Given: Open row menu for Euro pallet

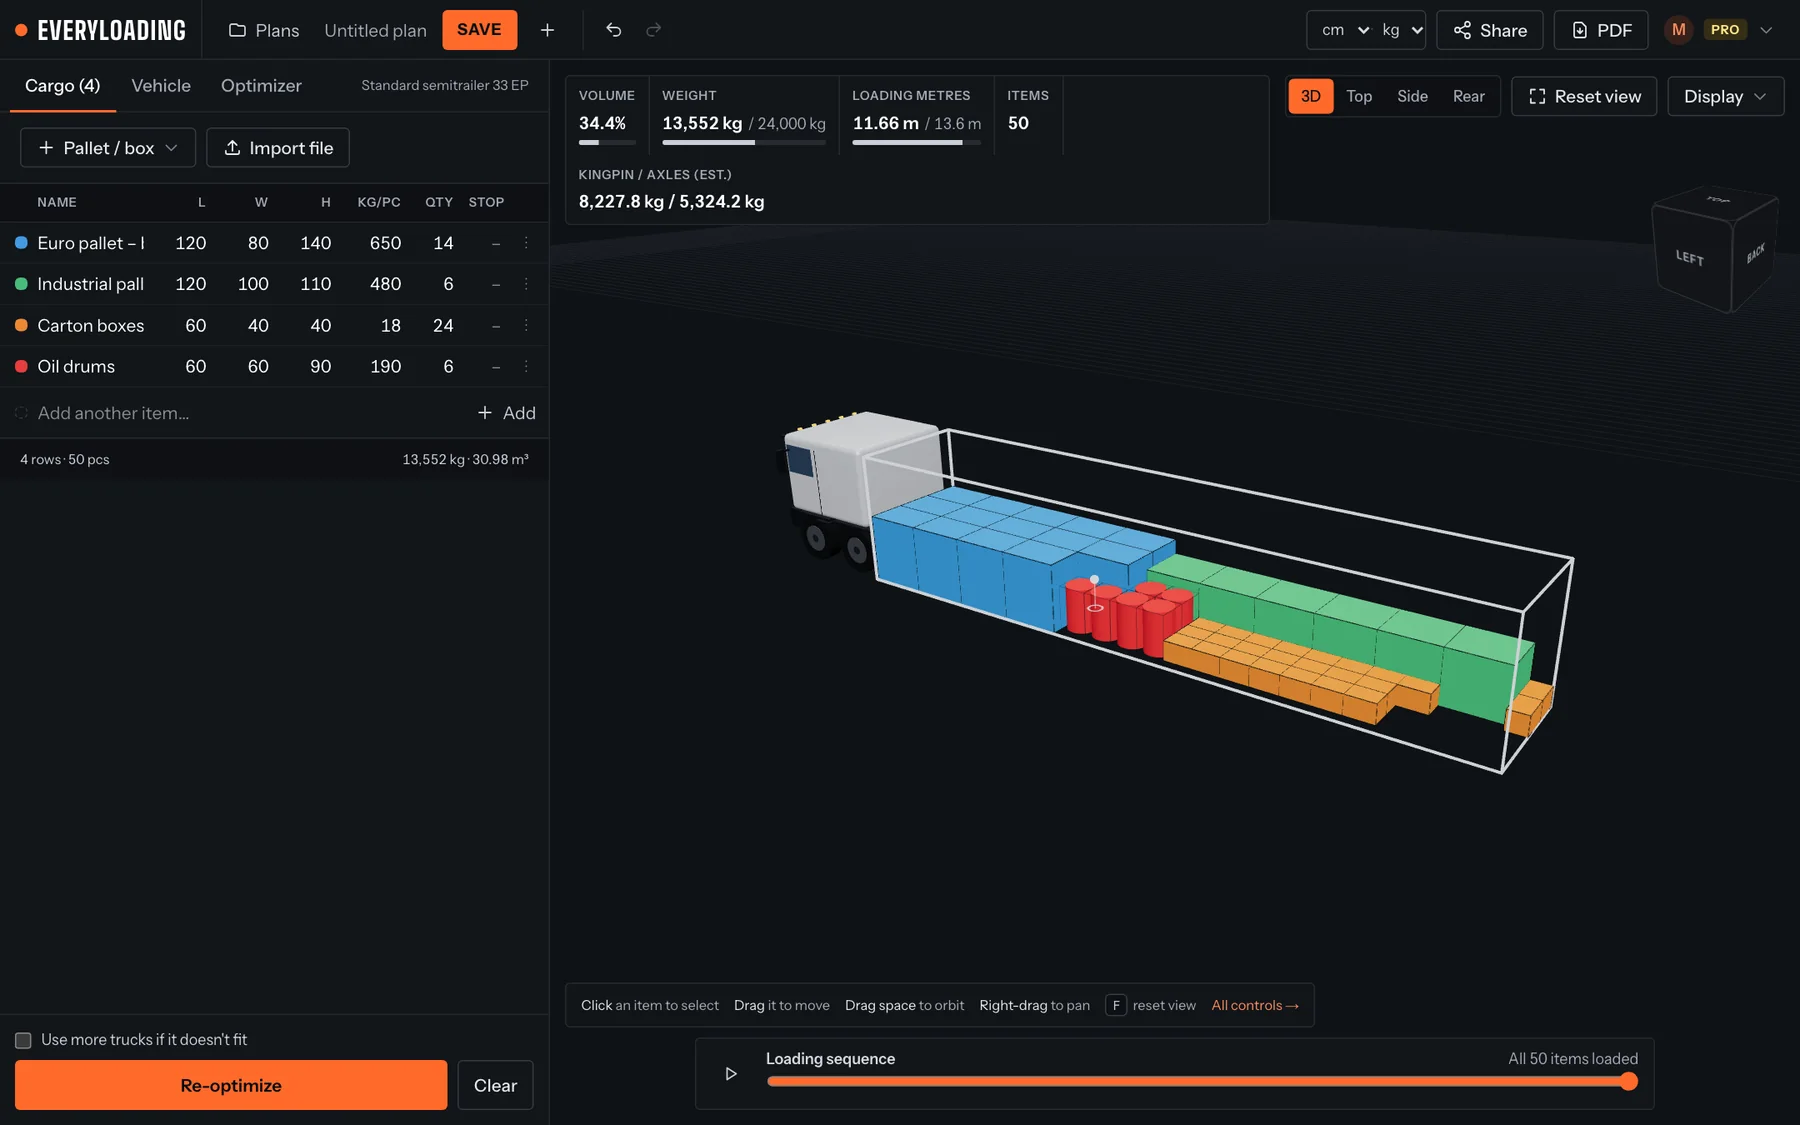Looking at the screenshot, I should click(526, 243).
